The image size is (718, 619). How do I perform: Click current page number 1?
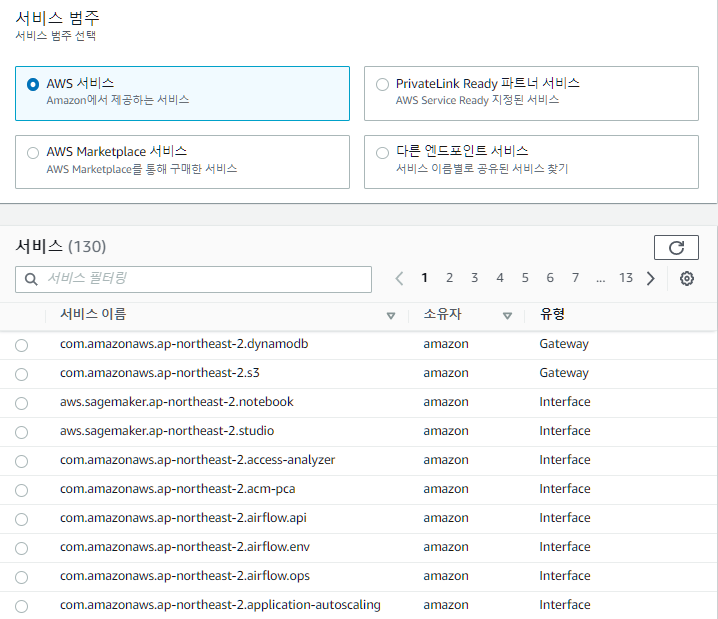coord(424,278)
